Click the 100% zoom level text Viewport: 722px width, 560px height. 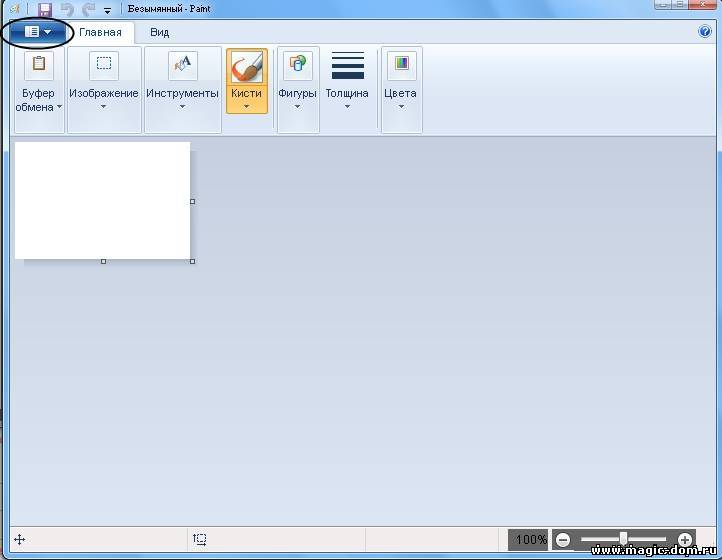[531, 539]
